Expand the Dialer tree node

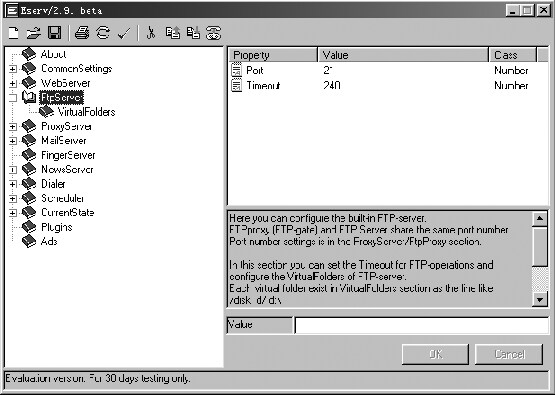[13, 184]
